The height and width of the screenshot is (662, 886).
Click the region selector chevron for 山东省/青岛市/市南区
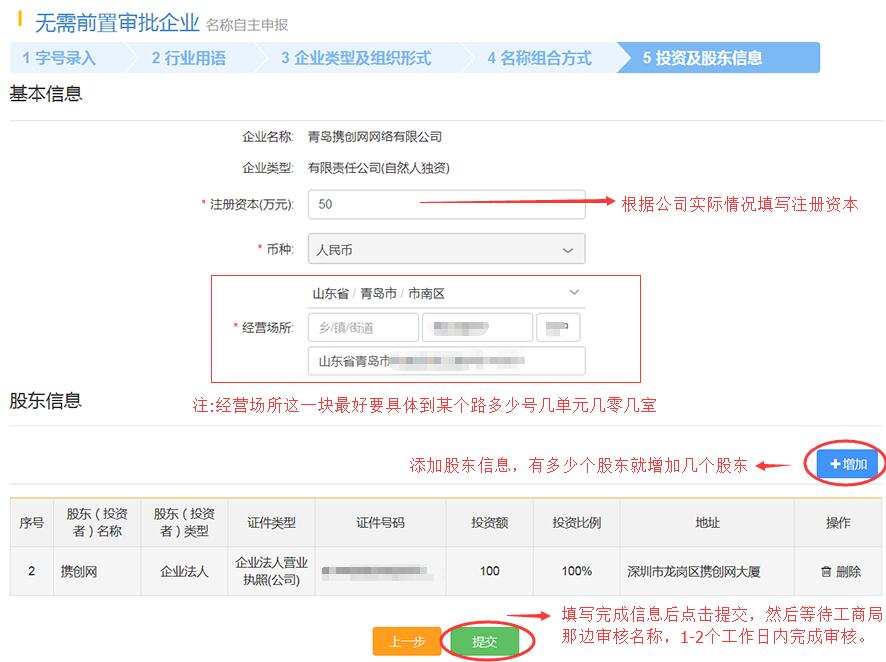[573, 291]
